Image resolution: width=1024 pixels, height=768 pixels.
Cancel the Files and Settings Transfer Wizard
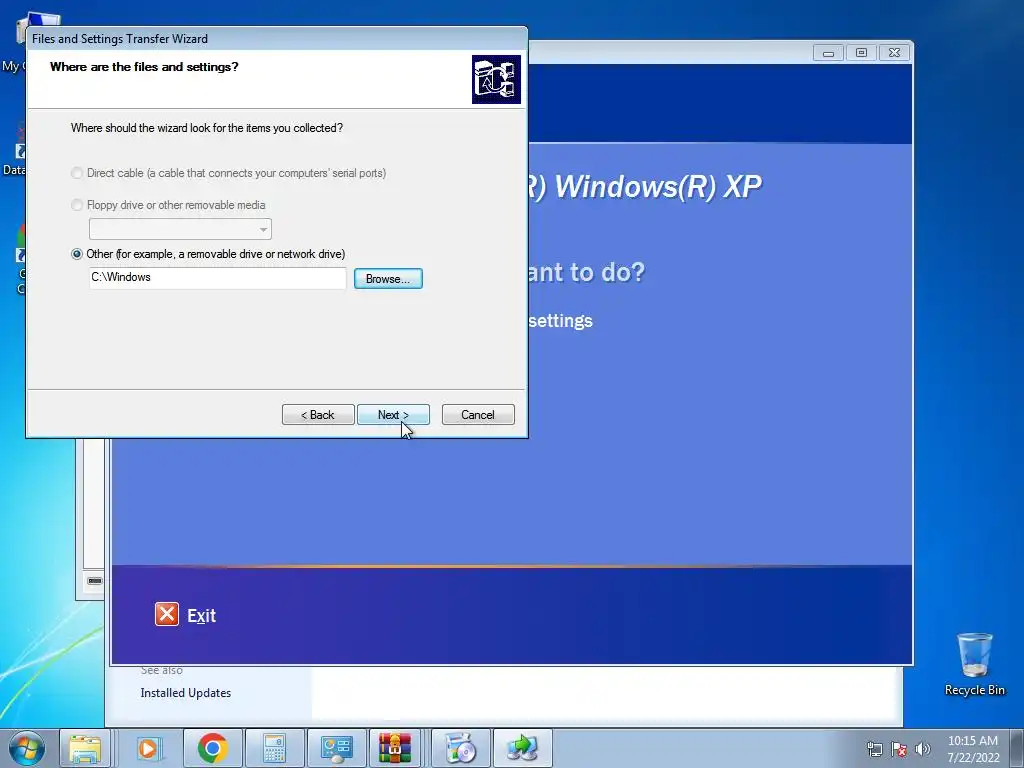(478, 415)
